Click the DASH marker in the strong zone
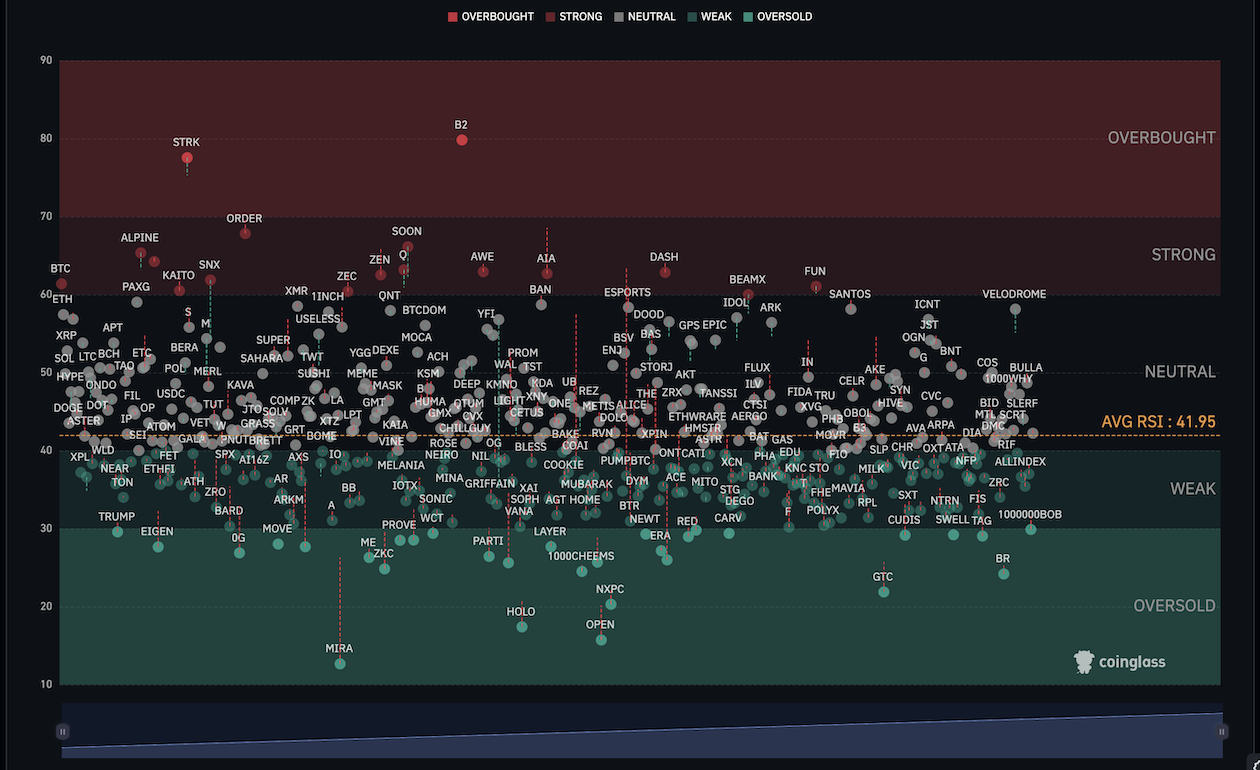 tap(663, 272)
